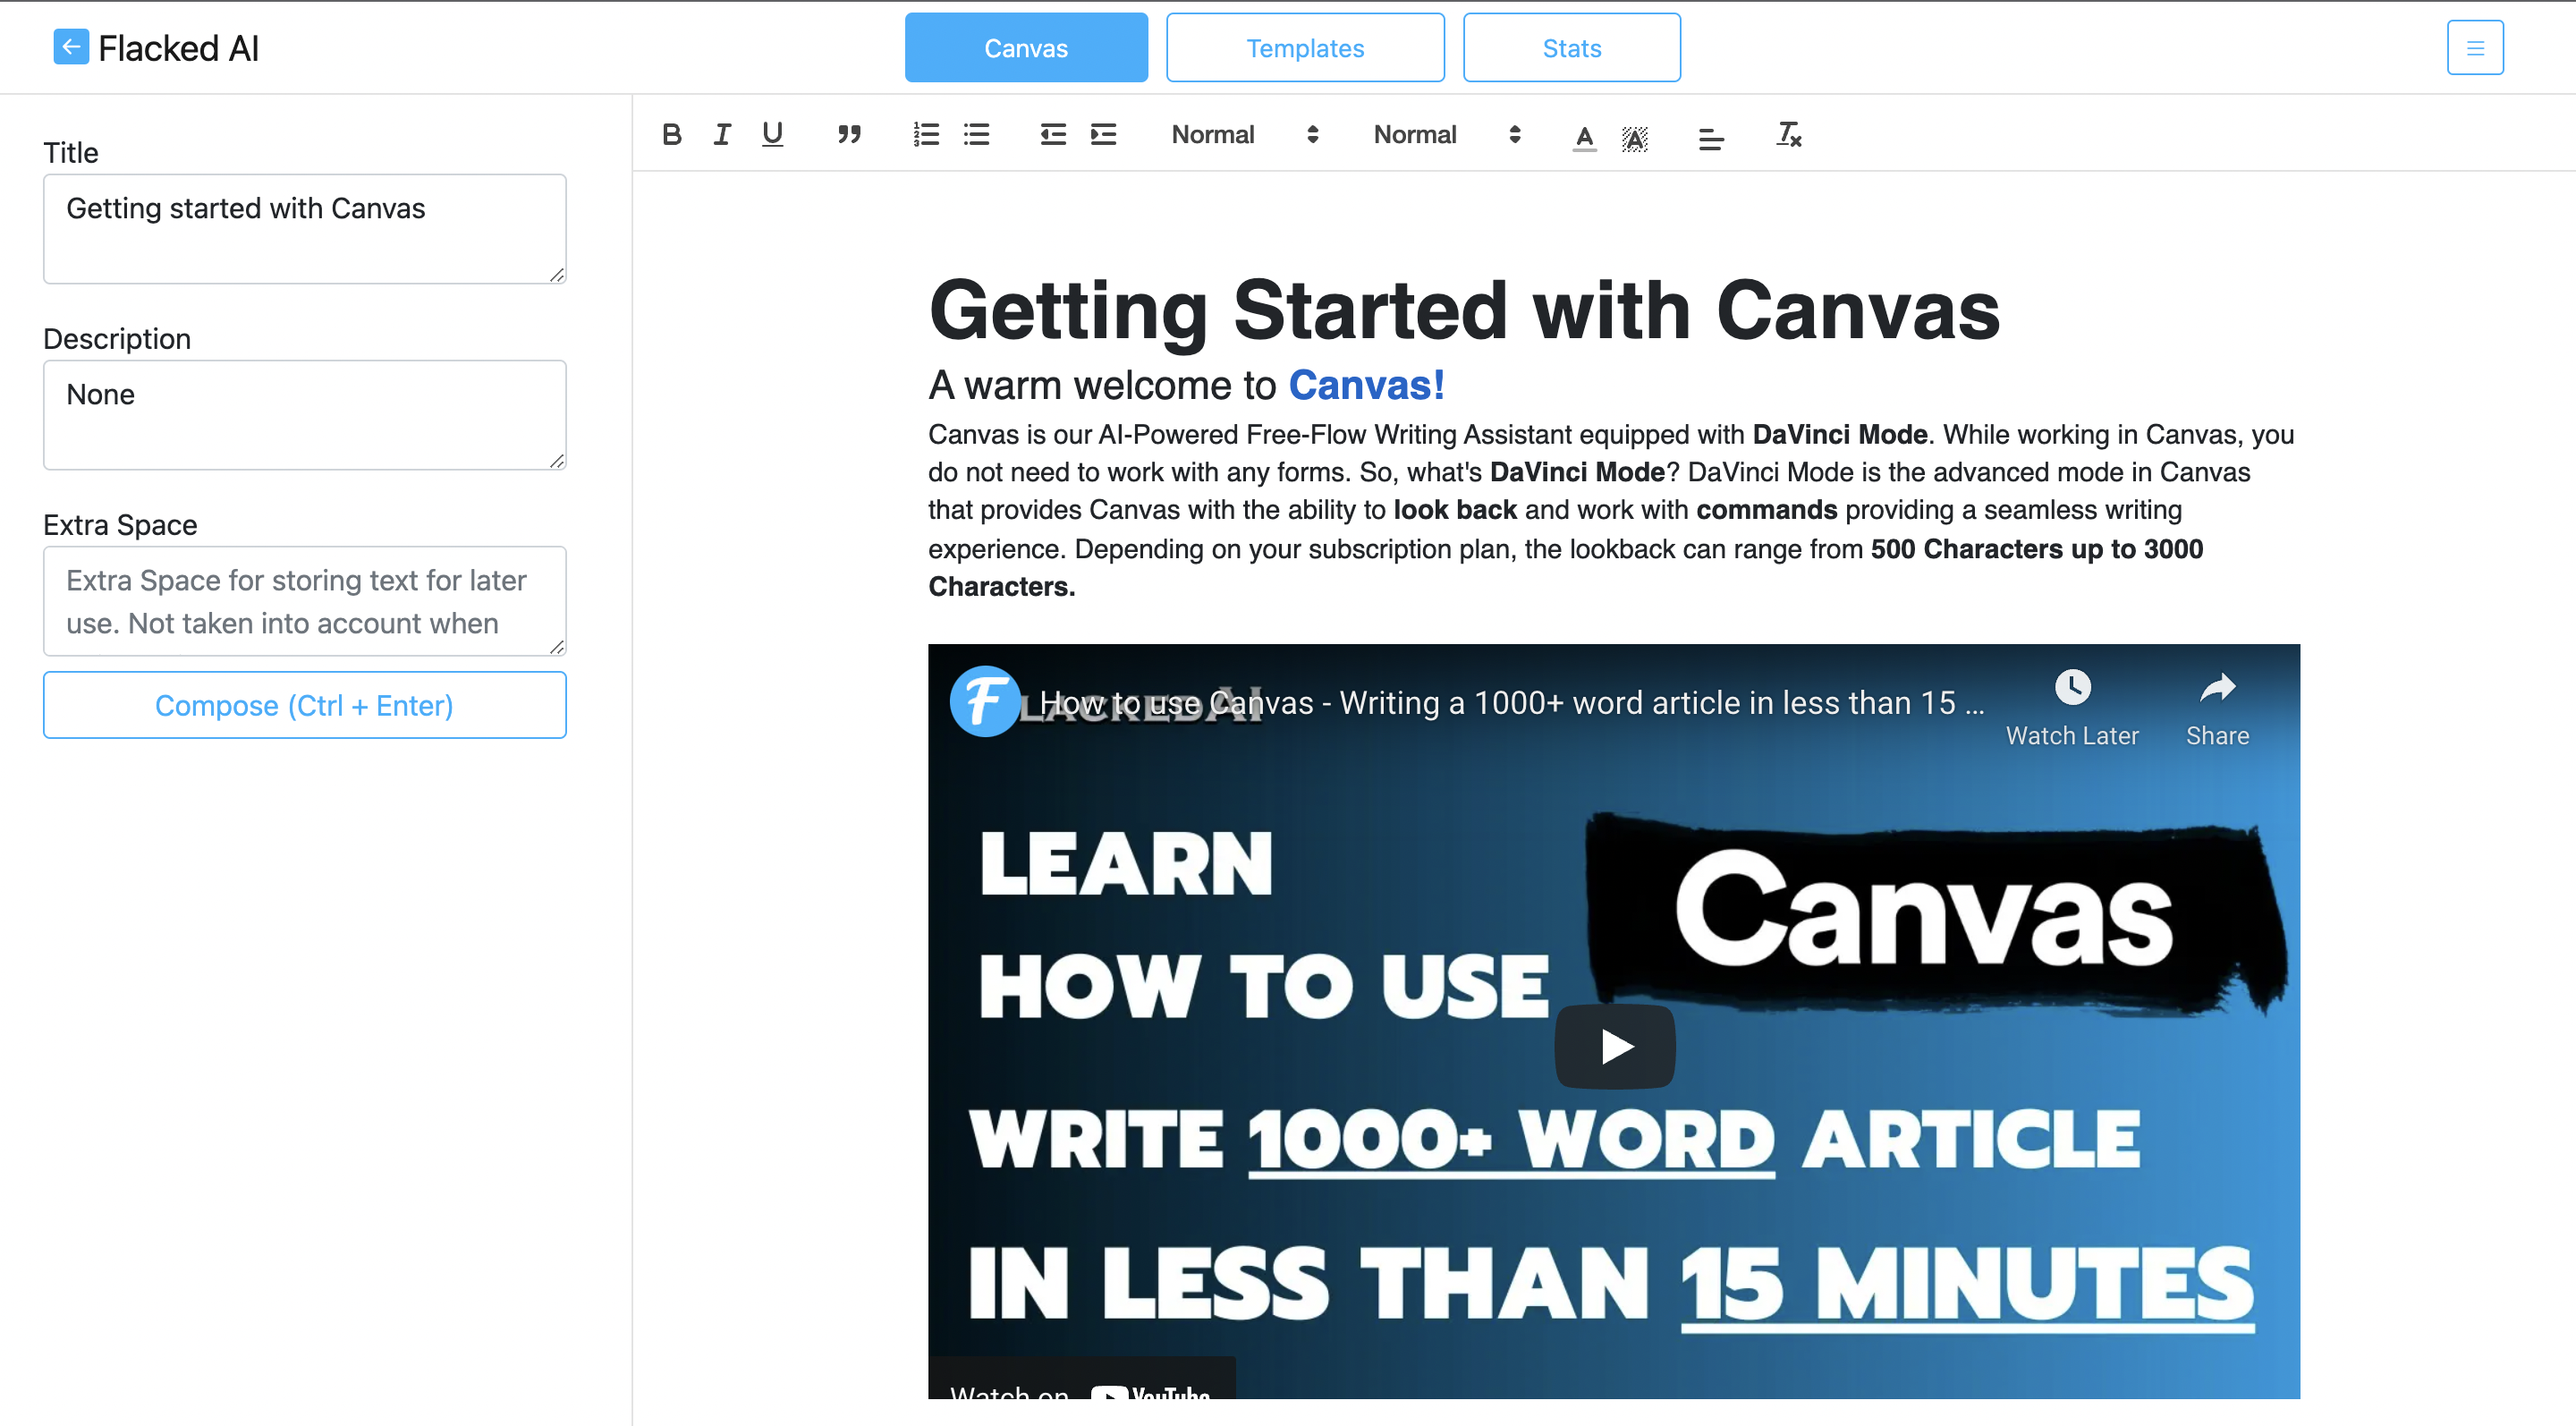Focus the Description text field
The width and height of the screenshot is (2576, 1426).
pos(305,415)
